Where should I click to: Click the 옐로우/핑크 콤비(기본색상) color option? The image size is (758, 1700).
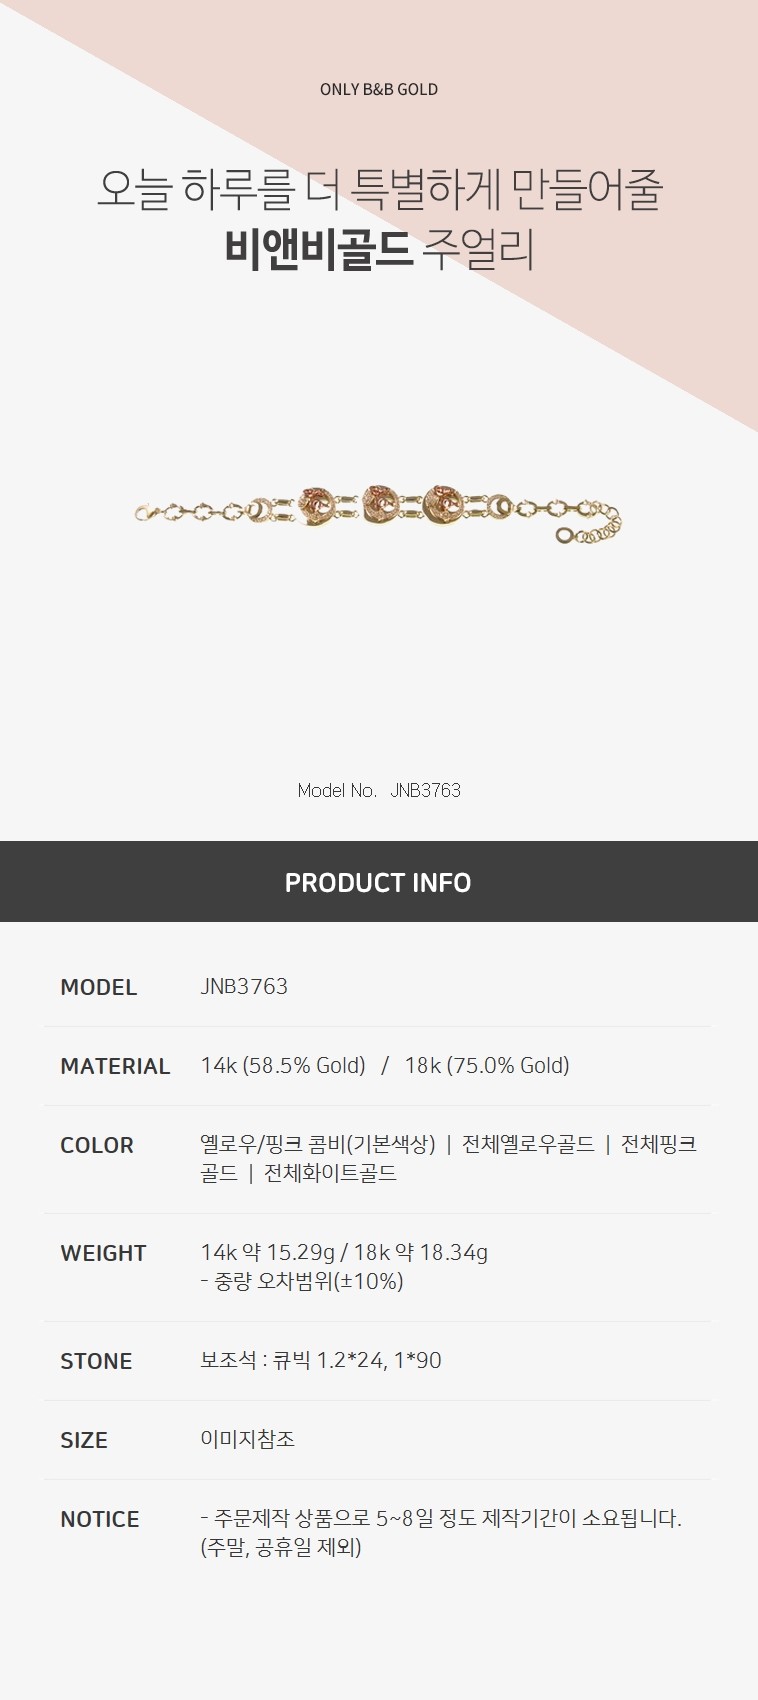[318, 1144]
